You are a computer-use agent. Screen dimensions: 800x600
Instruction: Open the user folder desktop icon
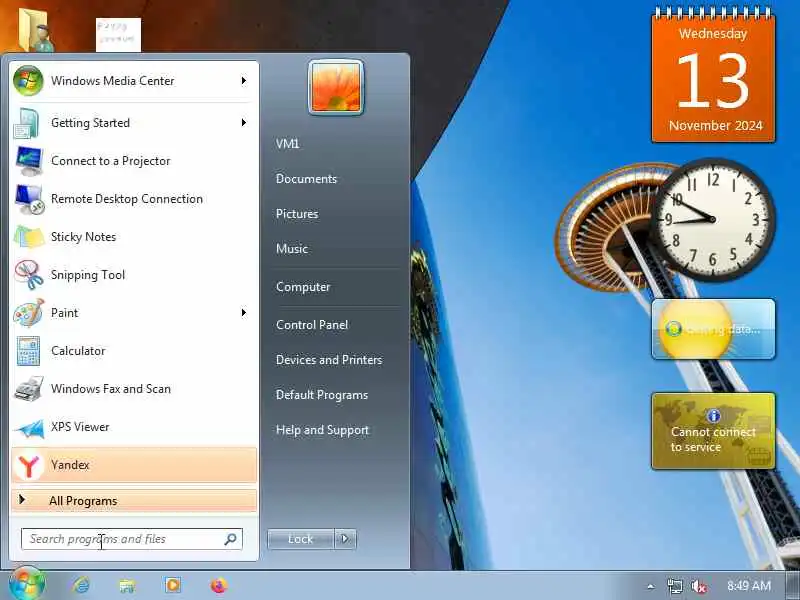pyautogui.click(x=37, y=30)
